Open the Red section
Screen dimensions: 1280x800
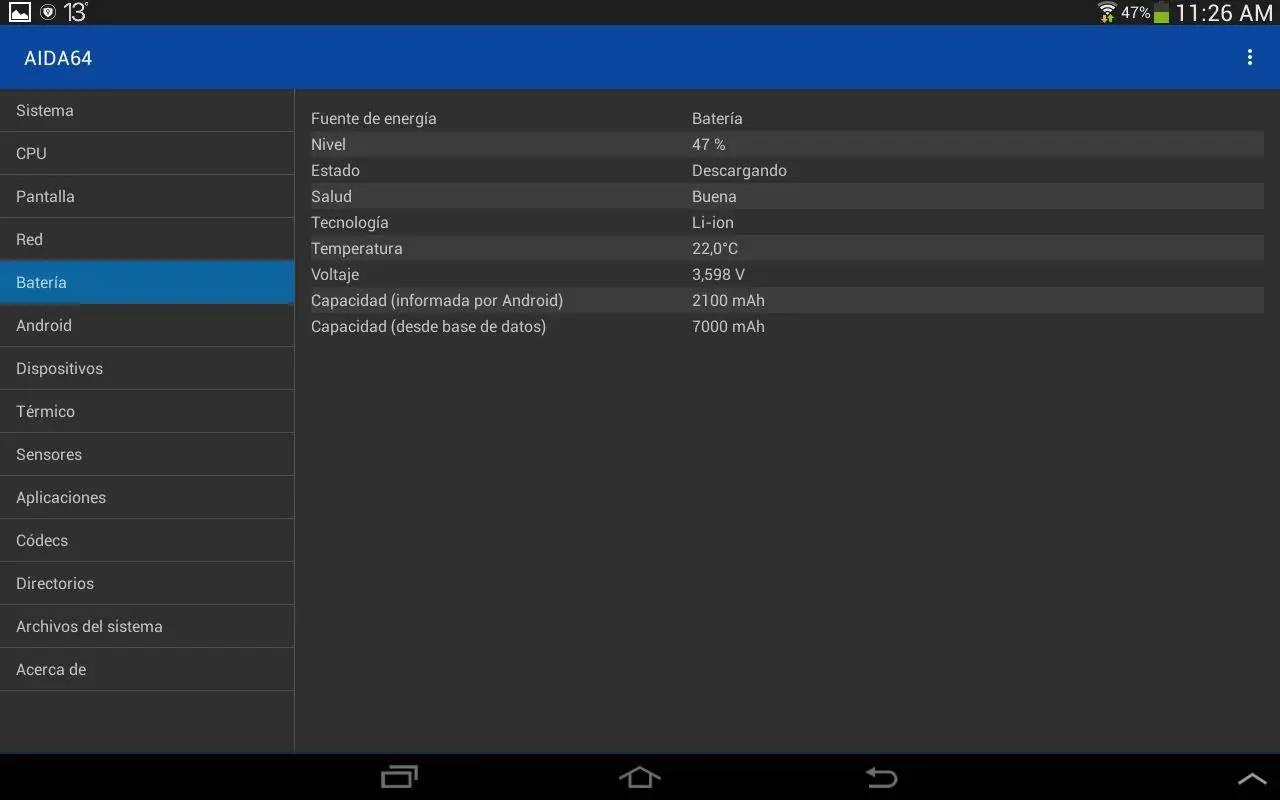pos(147,240)
